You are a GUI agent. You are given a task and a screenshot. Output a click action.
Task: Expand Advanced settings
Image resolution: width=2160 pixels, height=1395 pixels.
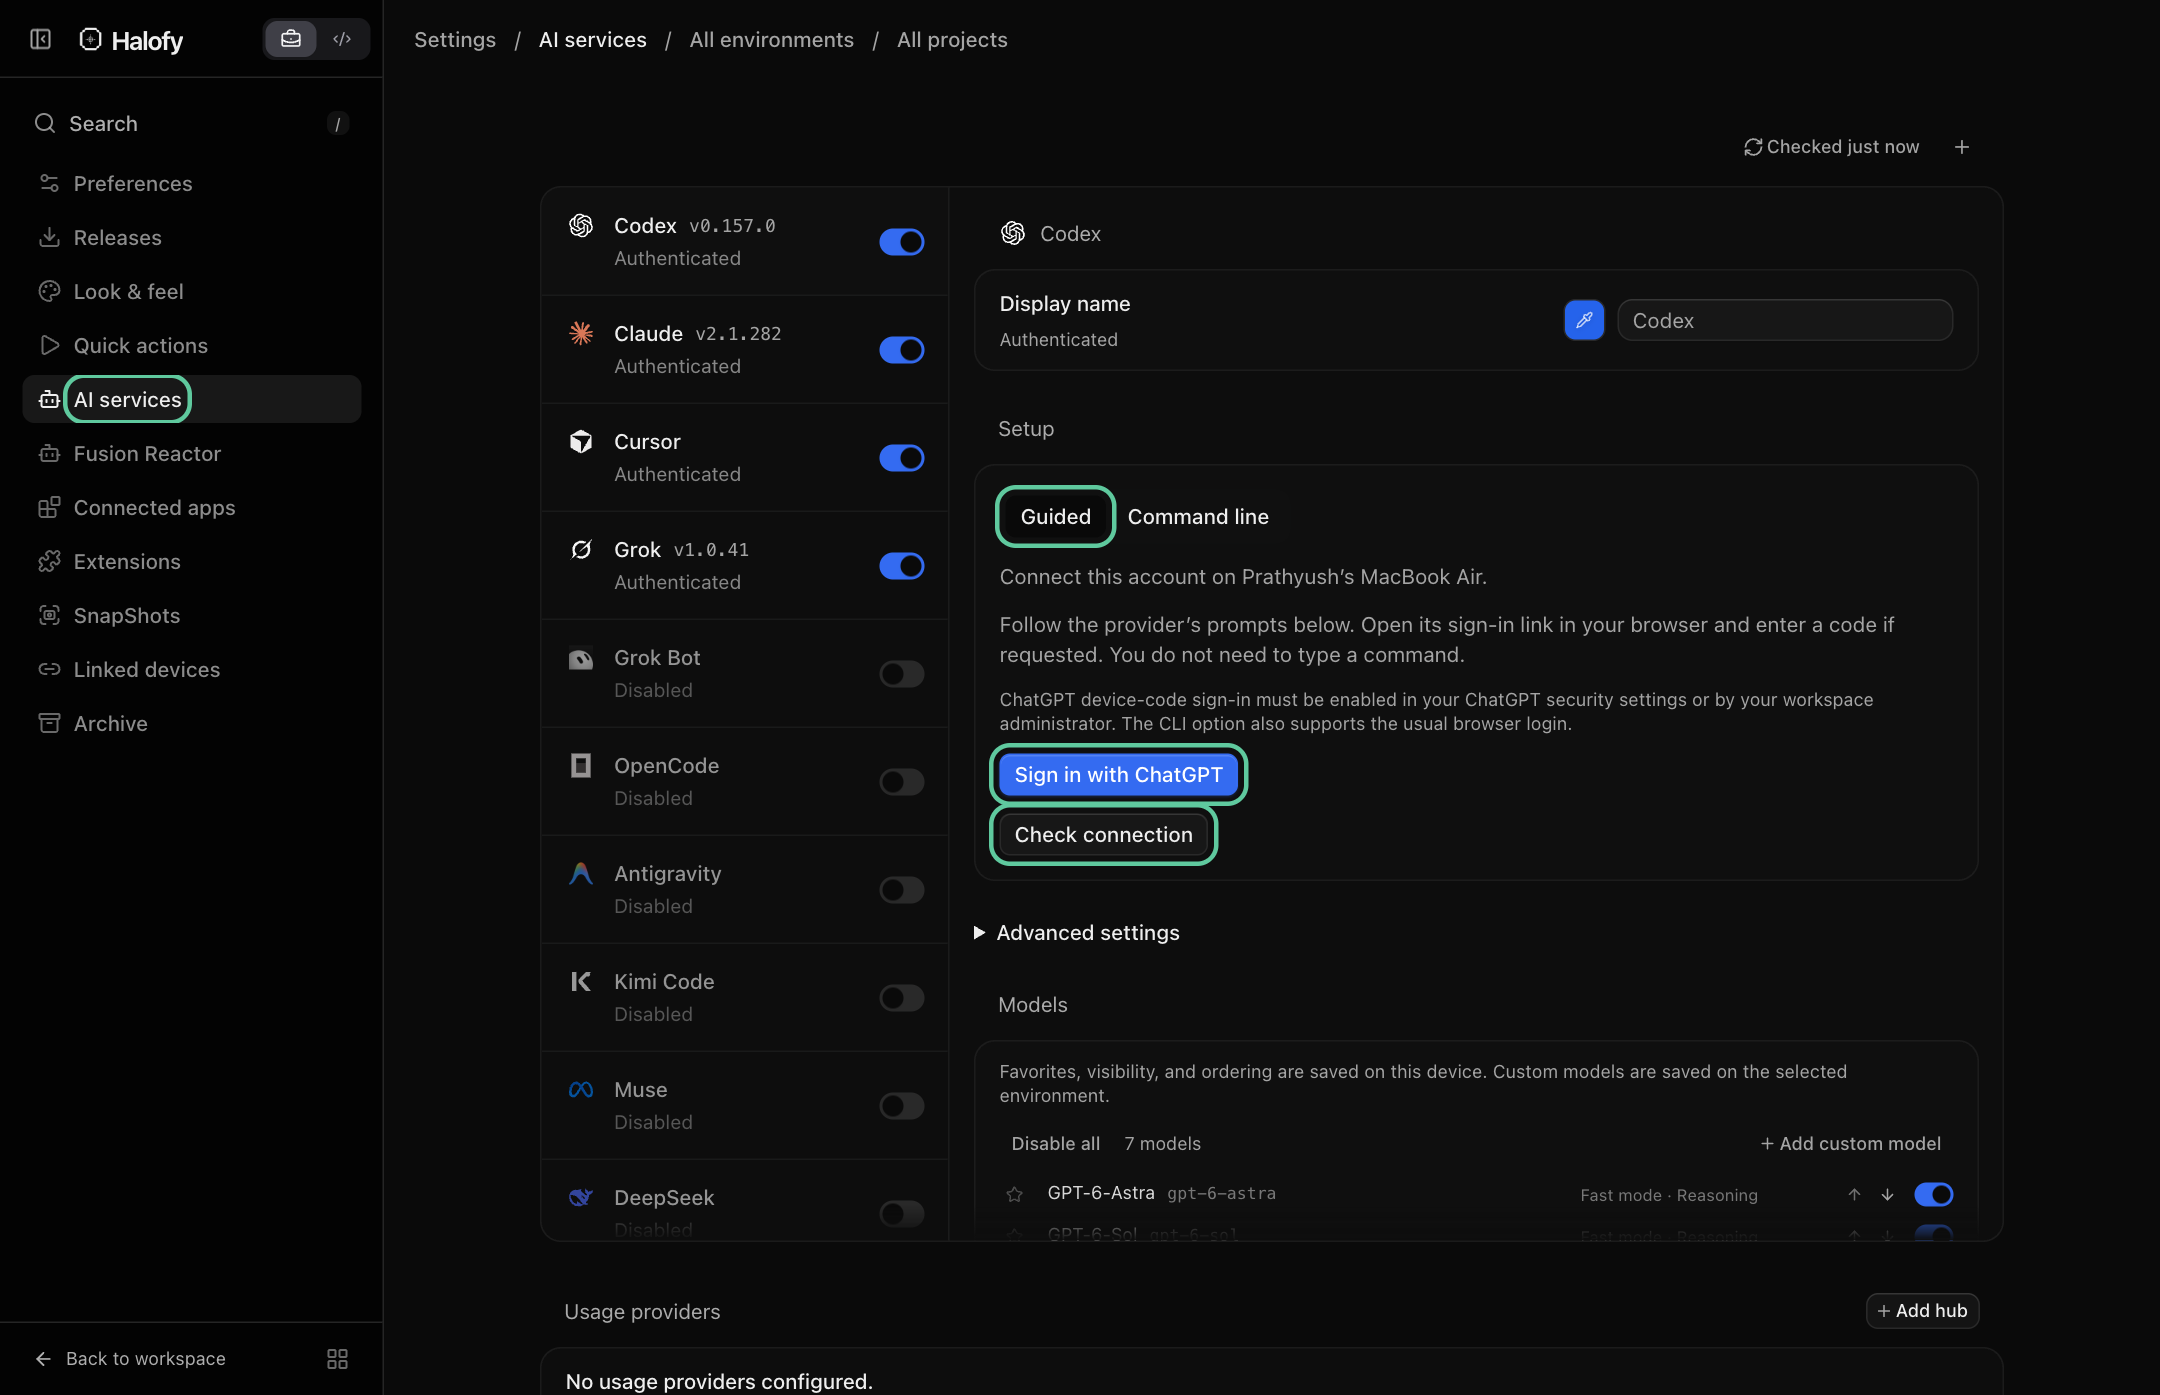click(1077, 932)
